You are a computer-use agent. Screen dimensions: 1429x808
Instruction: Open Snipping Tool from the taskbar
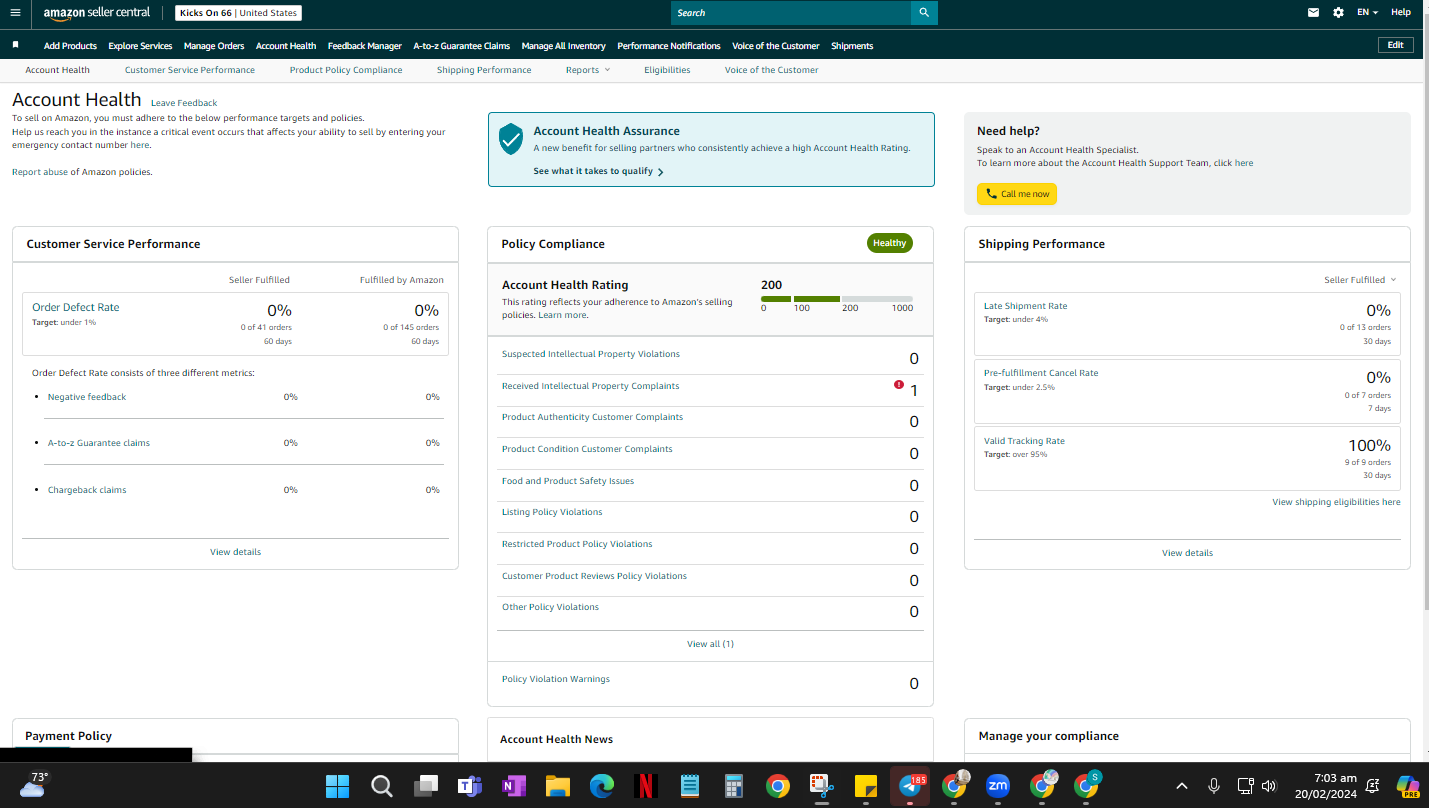[821, 786]
